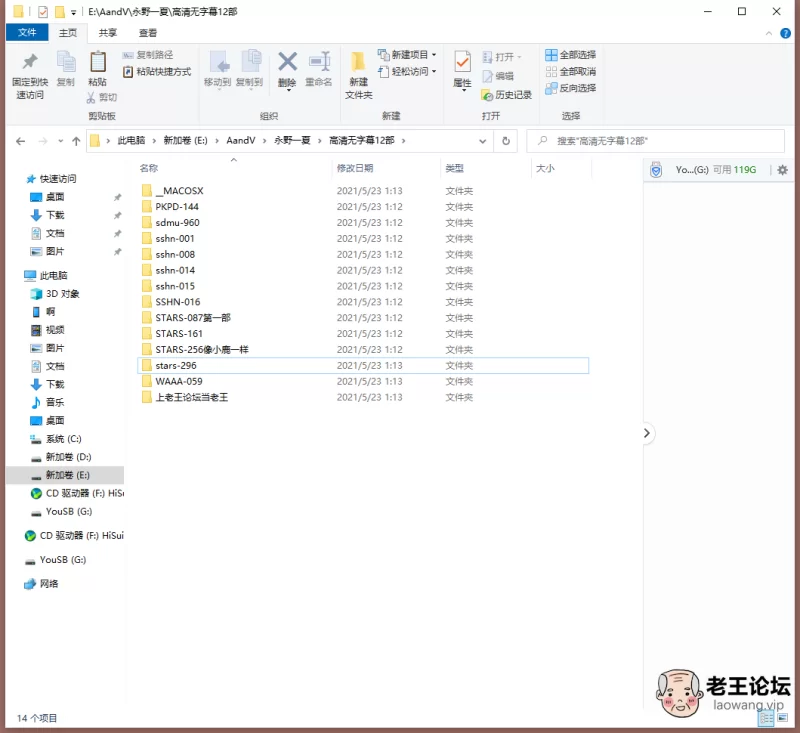Click the Back navigation arrow
Image resolution: width=800 pixels, height=733 pixels.
(x=20, y=141)
